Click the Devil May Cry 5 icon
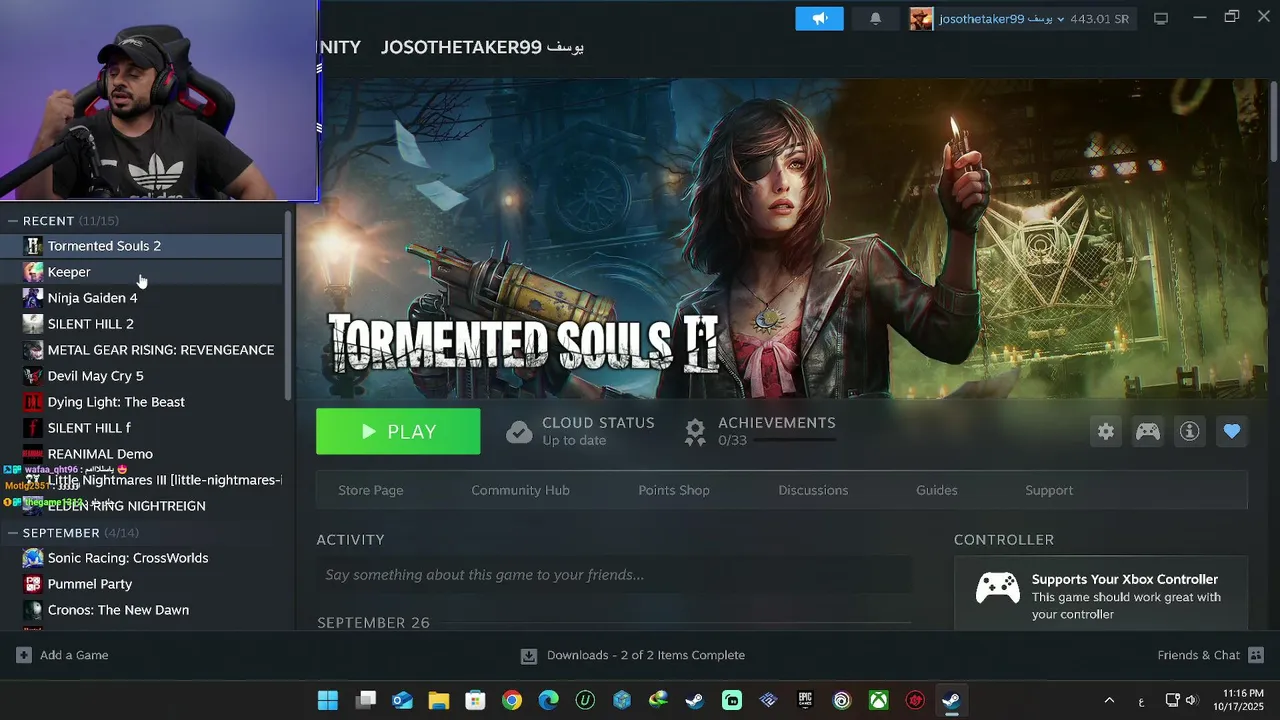The image size is (1280, 720). [33, 376]
